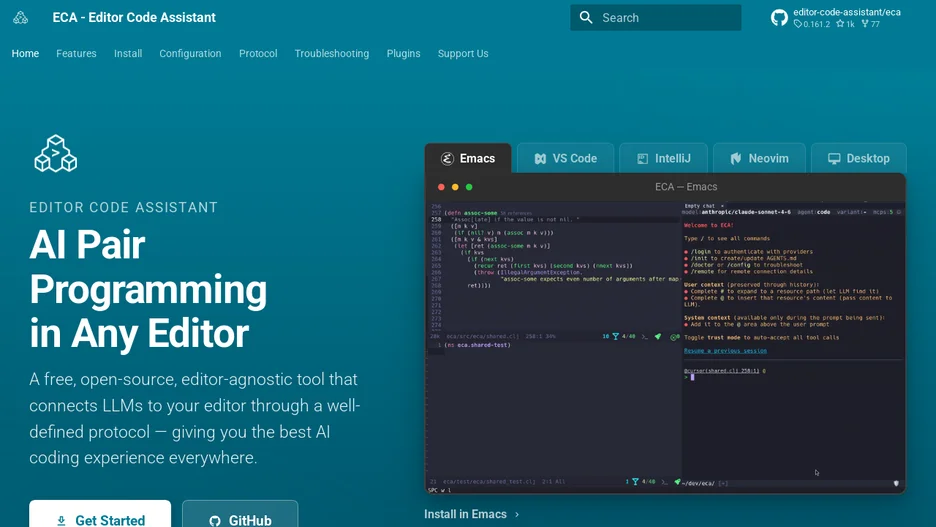Click the IntelliJ icon in its tab
Viewport: 936px width, 527px height.
click(x=642, y=158)
